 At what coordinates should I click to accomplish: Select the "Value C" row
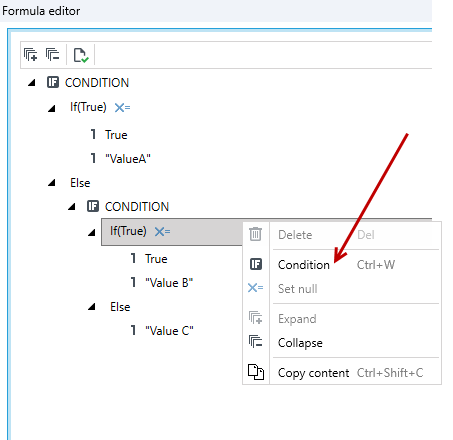169,331
